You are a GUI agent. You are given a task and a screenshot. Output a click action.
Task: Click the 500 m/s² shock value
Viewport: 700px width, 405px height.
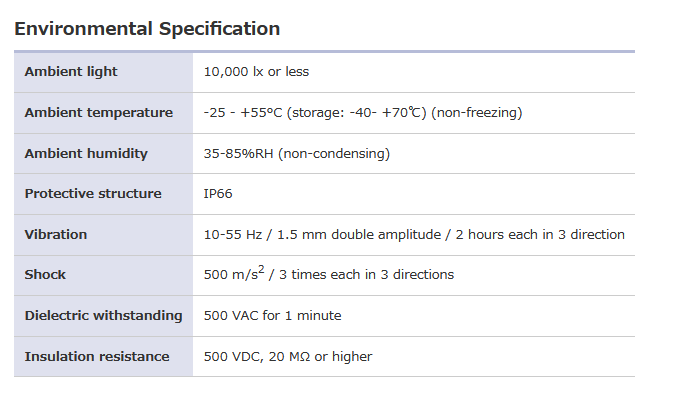click(x=234, y=273)
